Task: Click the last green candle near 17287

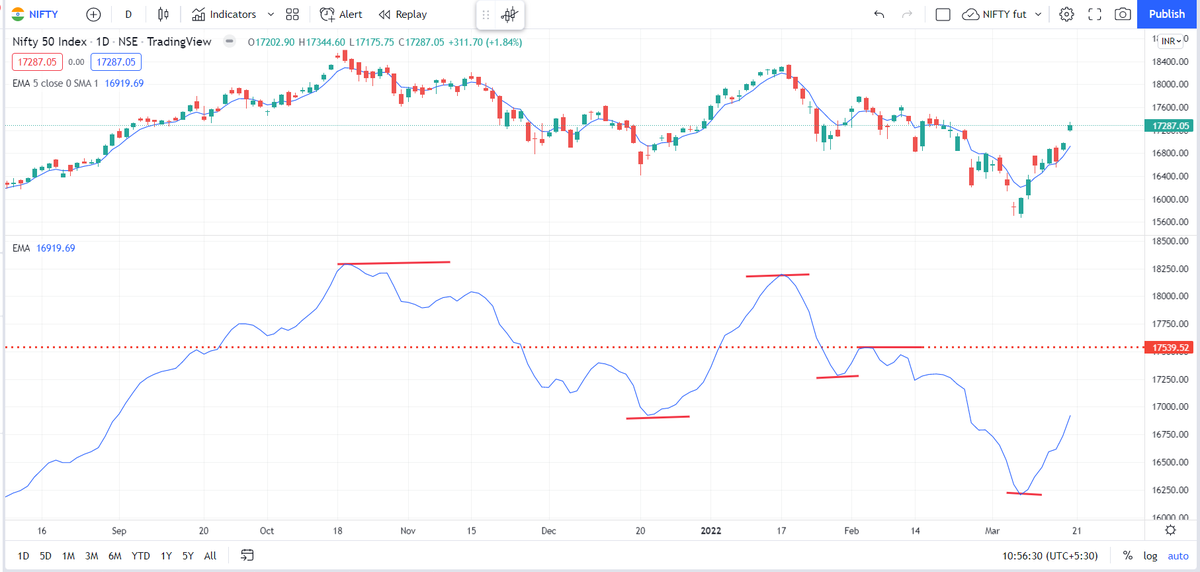Action: tap(1070, 126)
